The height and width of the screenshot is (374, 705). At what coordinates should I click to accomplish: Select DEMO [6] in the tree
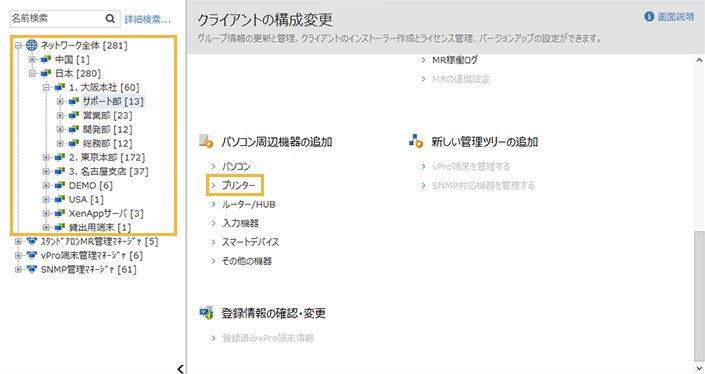(91, 185)
